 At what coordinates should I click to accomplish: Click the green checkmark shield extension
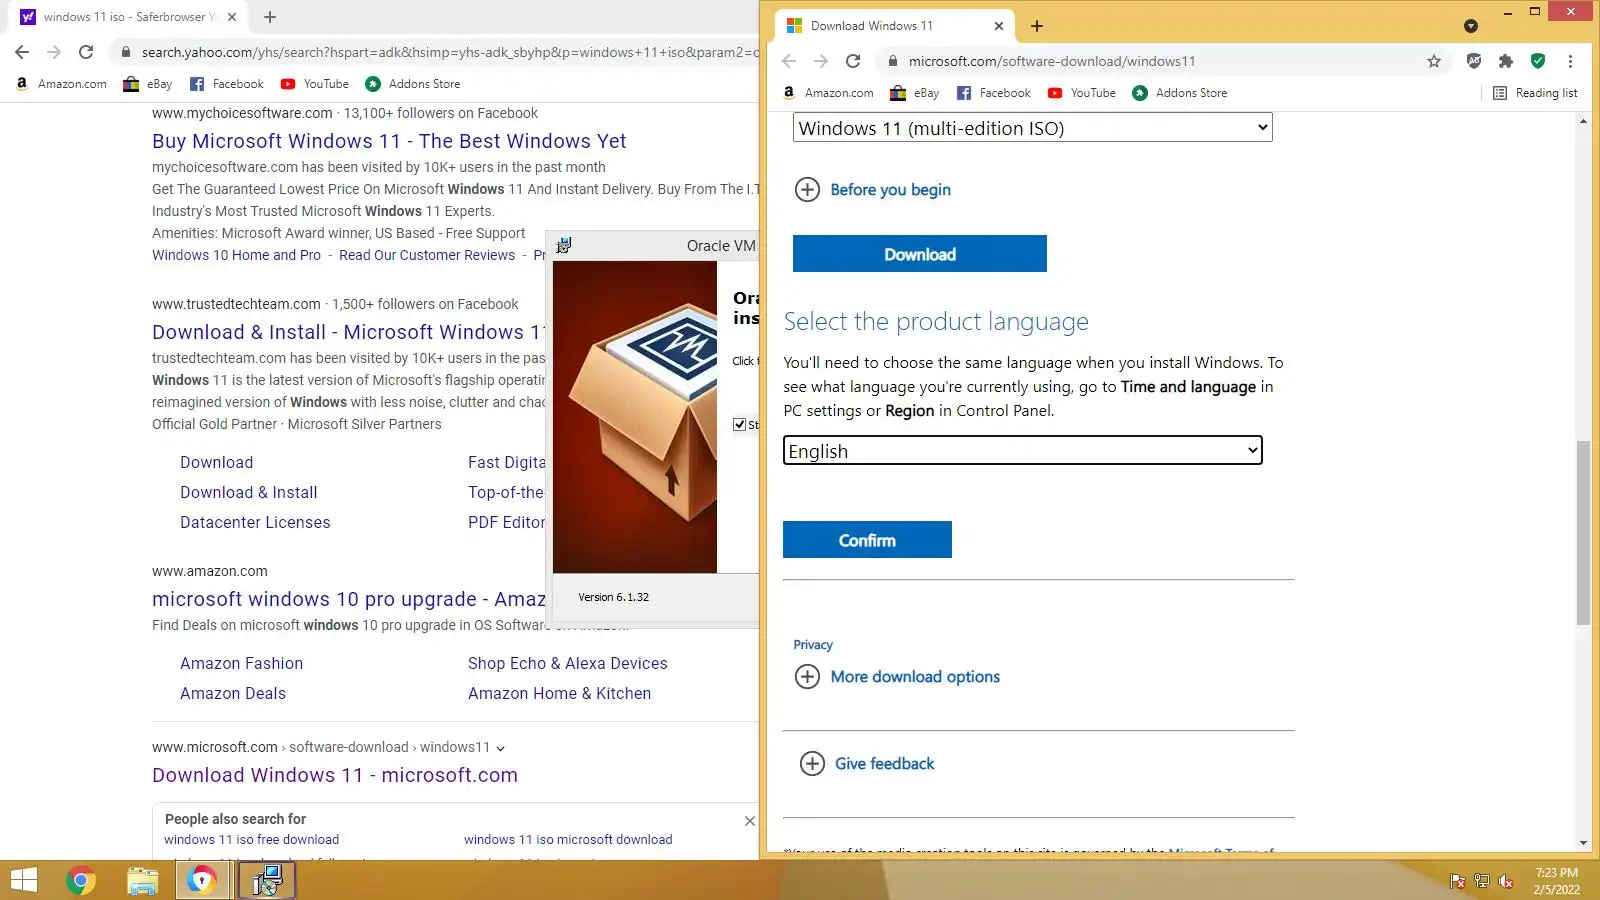click(x=1538, y=61)
